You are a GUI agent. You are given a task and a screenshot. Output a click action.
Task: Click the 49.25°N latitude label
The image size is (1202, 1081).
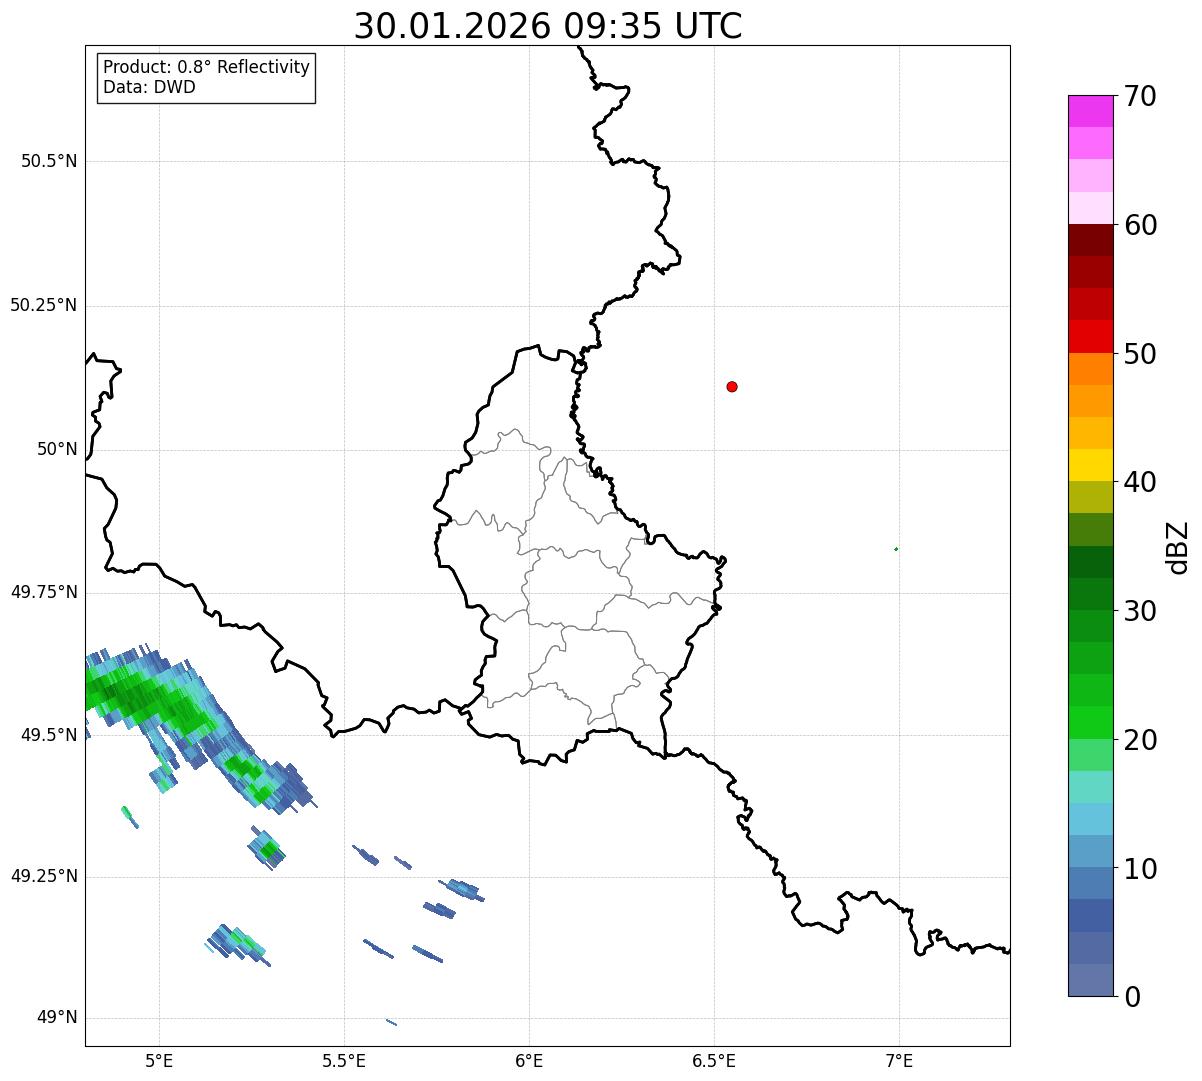click(x=44, y=876)
